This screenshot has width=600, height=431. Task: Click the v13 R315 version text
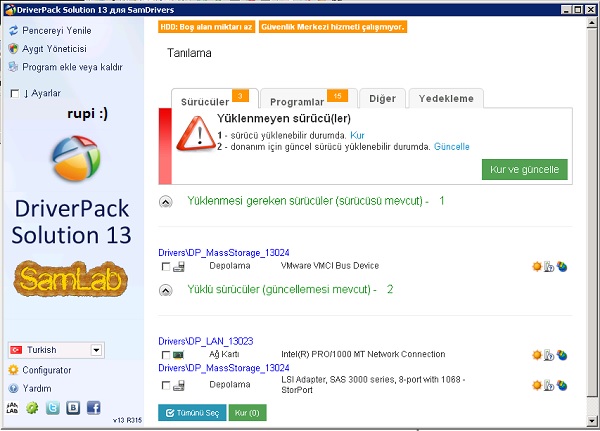[127, 420]
